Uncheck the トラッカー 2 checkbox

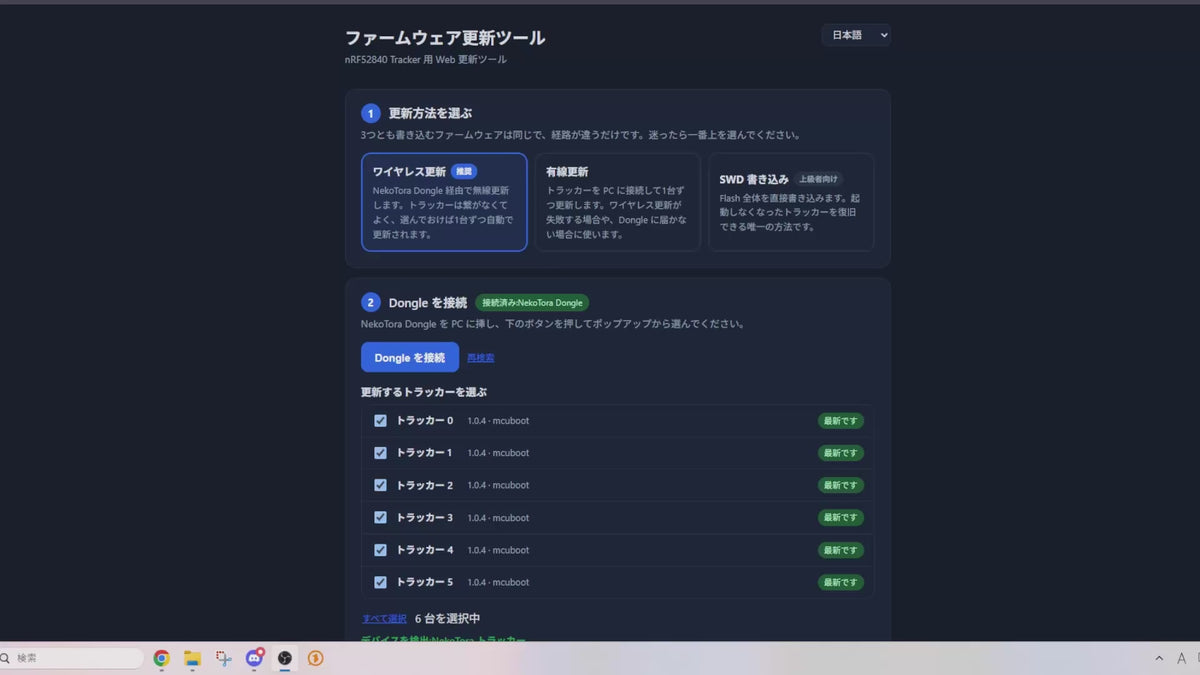[x=380, y=485]
